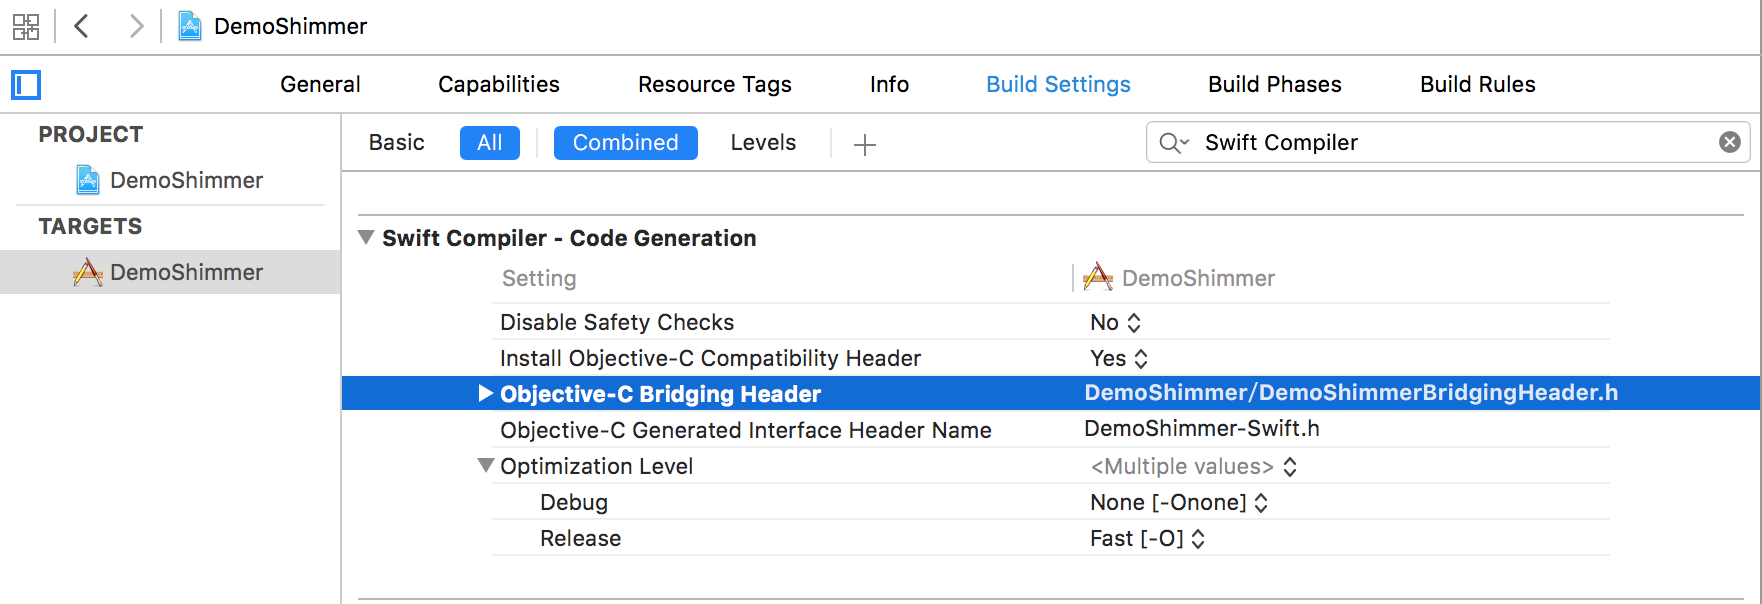Switch to the Build Rules tab
This screenshot has height=604, width=1762.
coord(1478,84)
